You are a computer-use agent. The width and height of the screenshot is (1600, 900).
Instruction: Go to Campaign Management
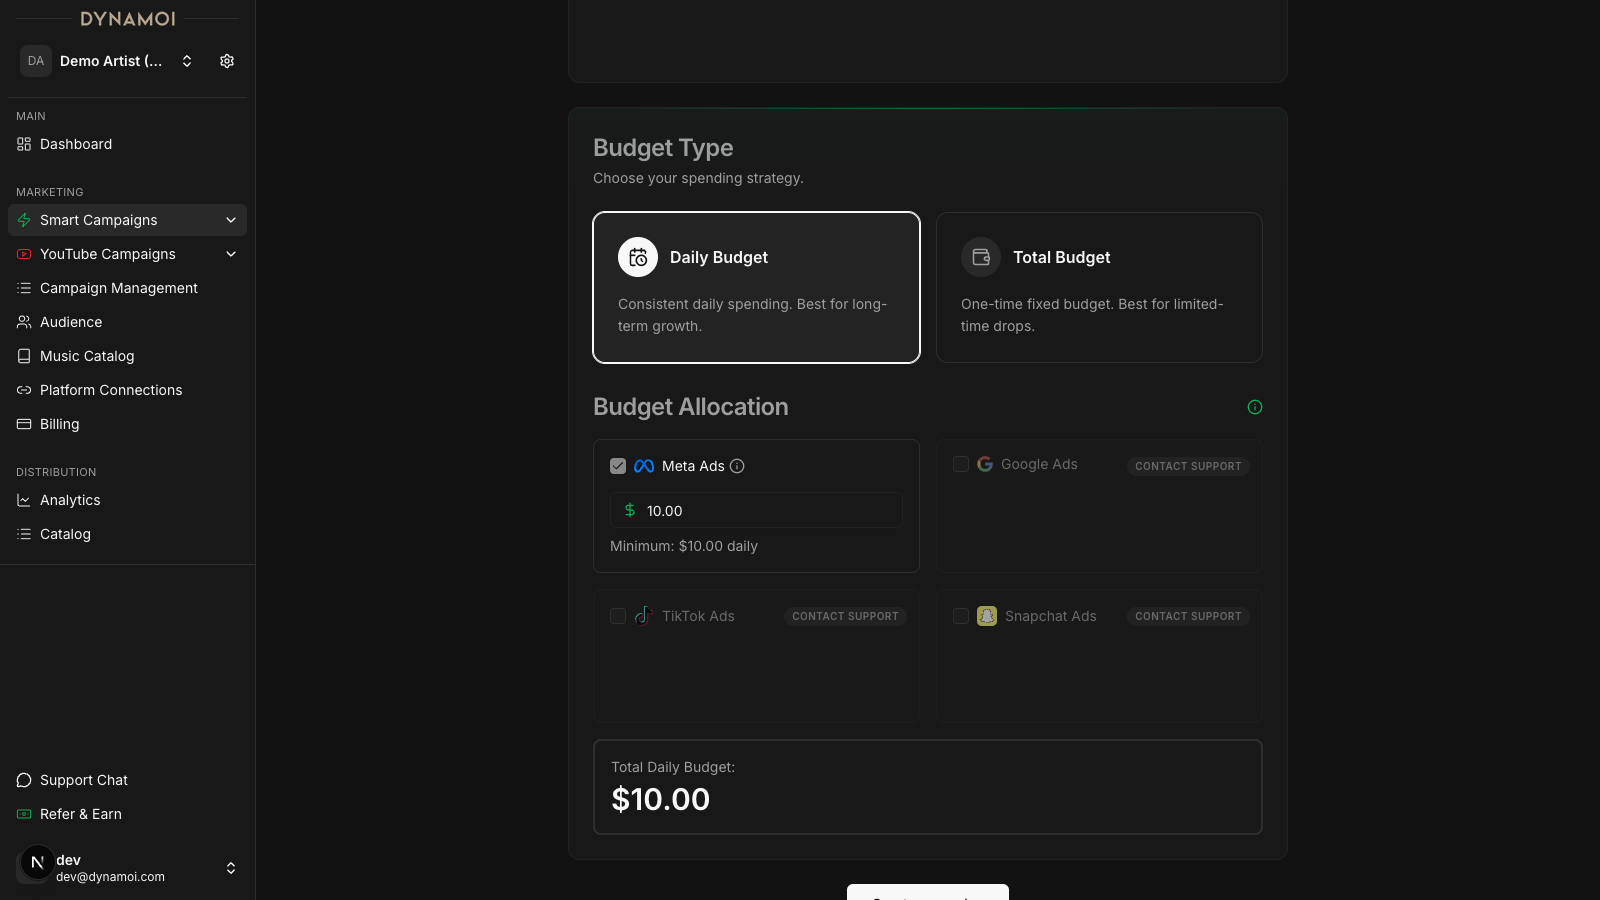pos(117,288)
